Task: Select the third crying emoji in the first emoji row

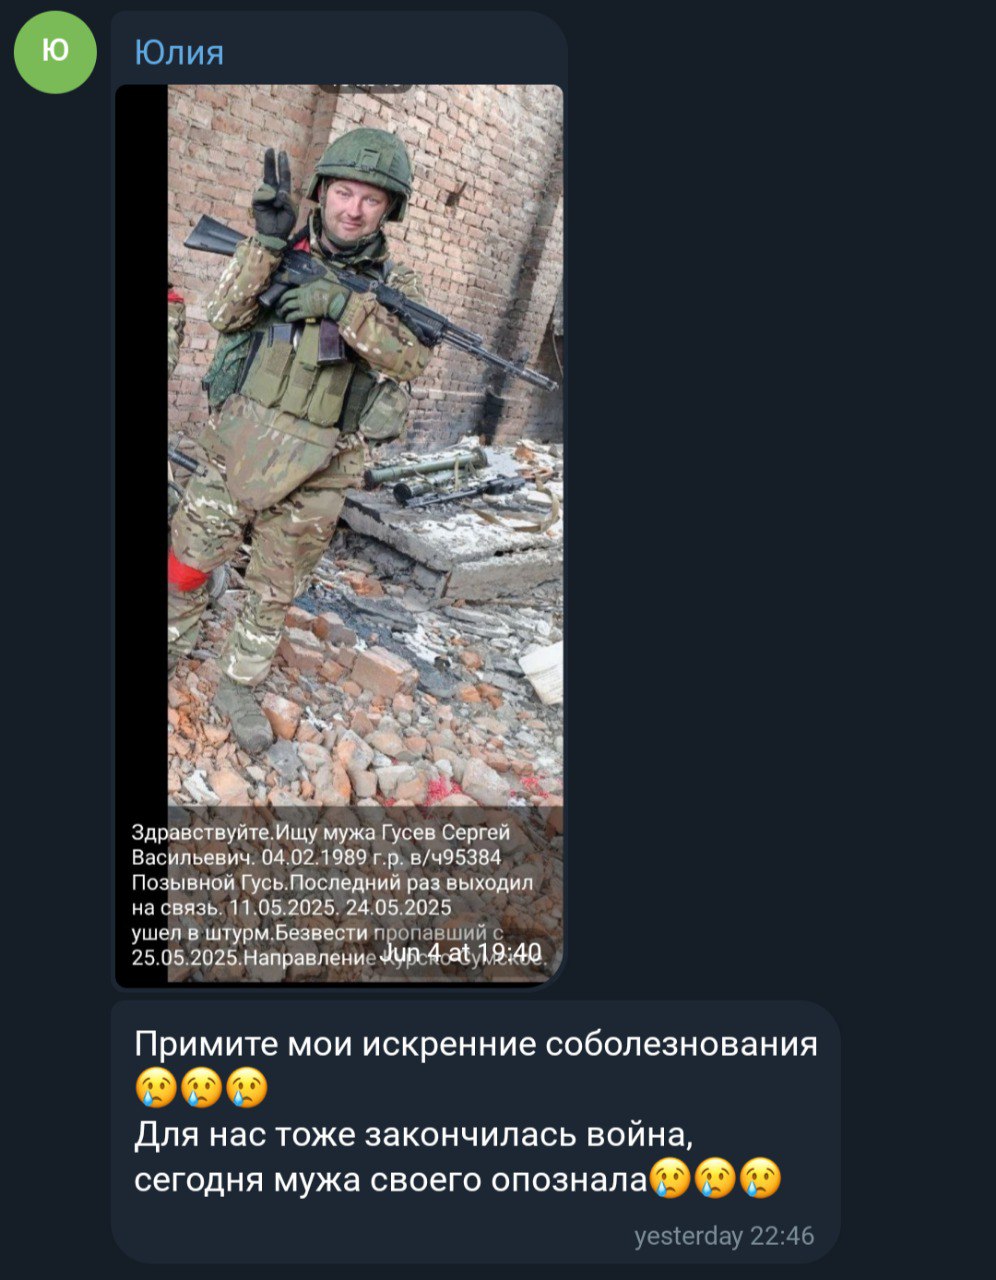Action: (x=248, y=1088)
